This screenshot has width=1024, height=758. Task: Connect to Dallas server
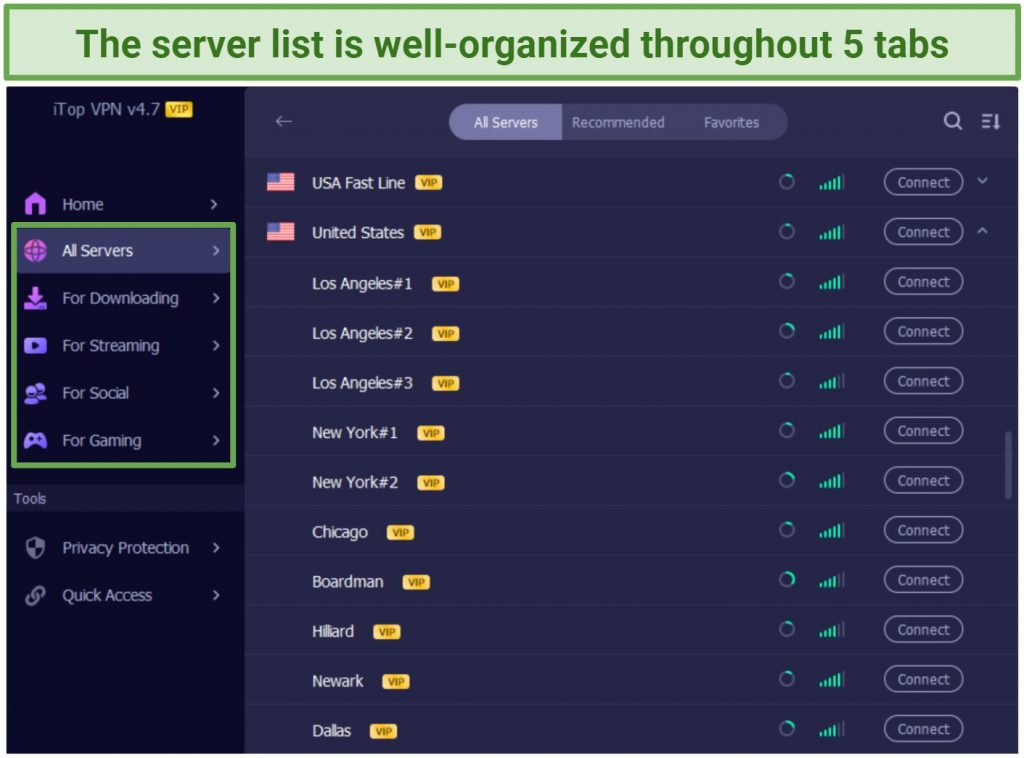click(x=923, y=729)
